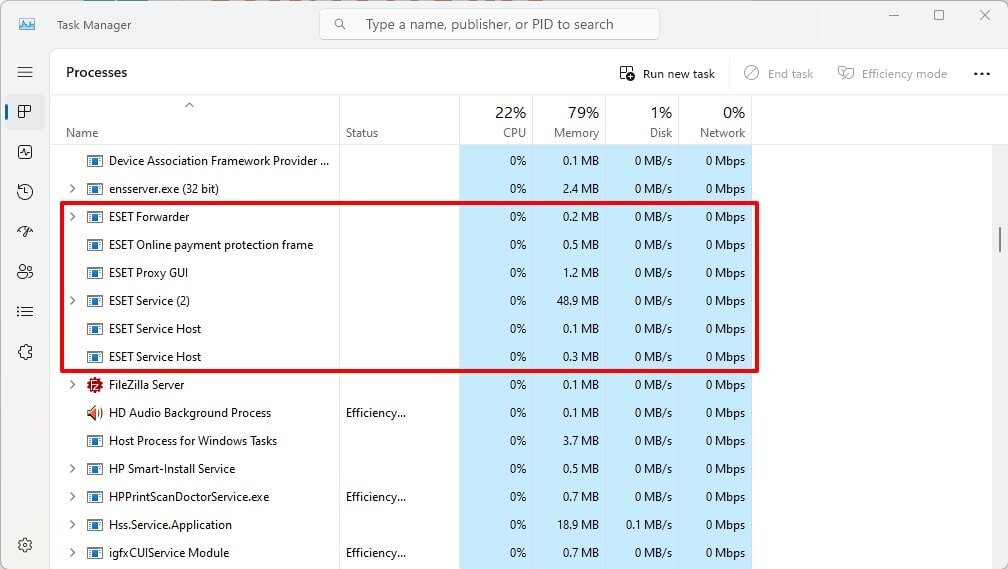1008x569 pixels.
Task: Click the 1.2 MB memory value
Action: 580,273
